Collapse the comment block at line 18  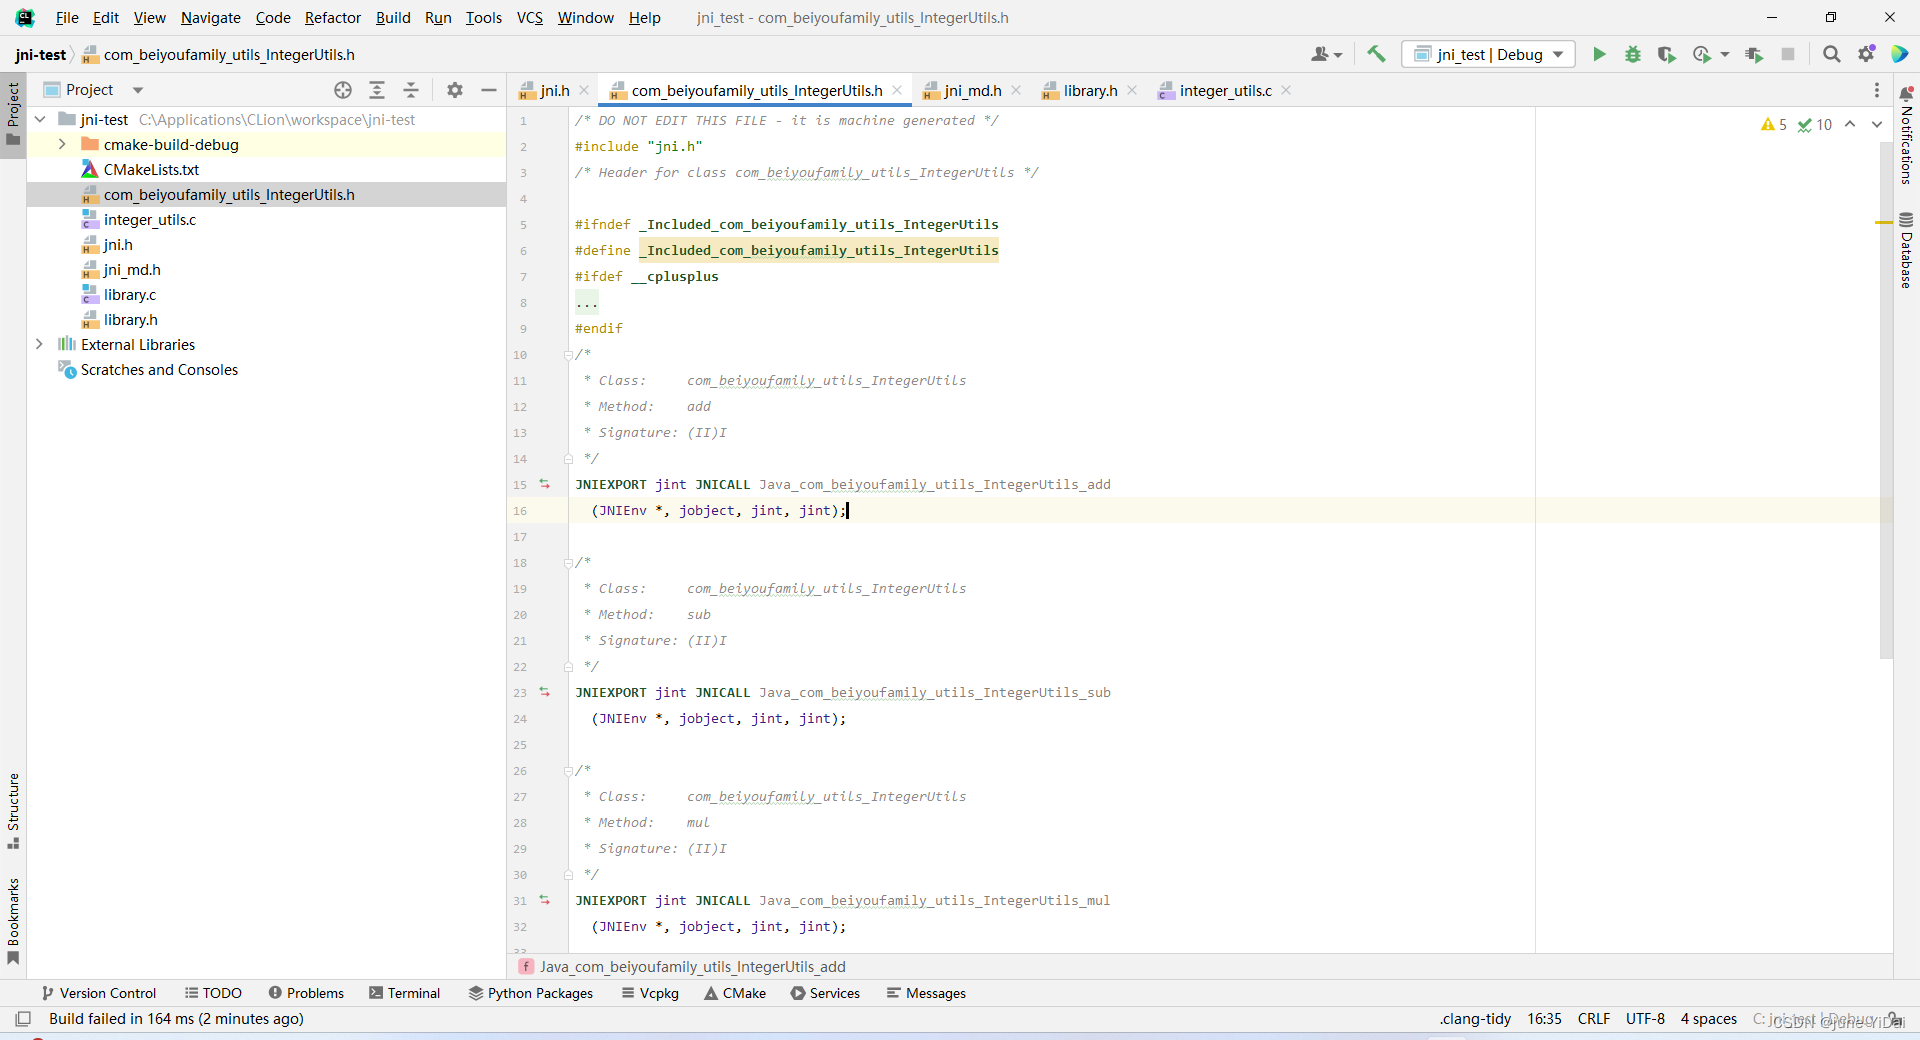[568, 562]
